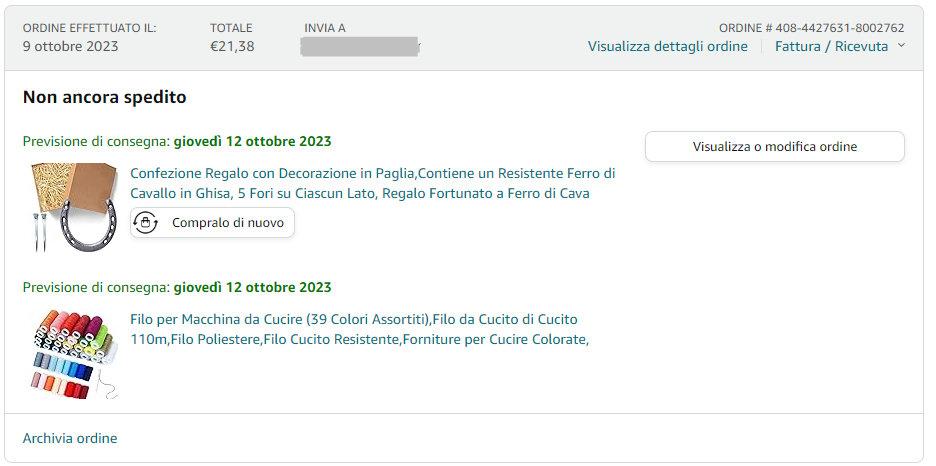Click the buy-again cart icon
Viewport: 936px width, 466px height.
coord(147,223)
